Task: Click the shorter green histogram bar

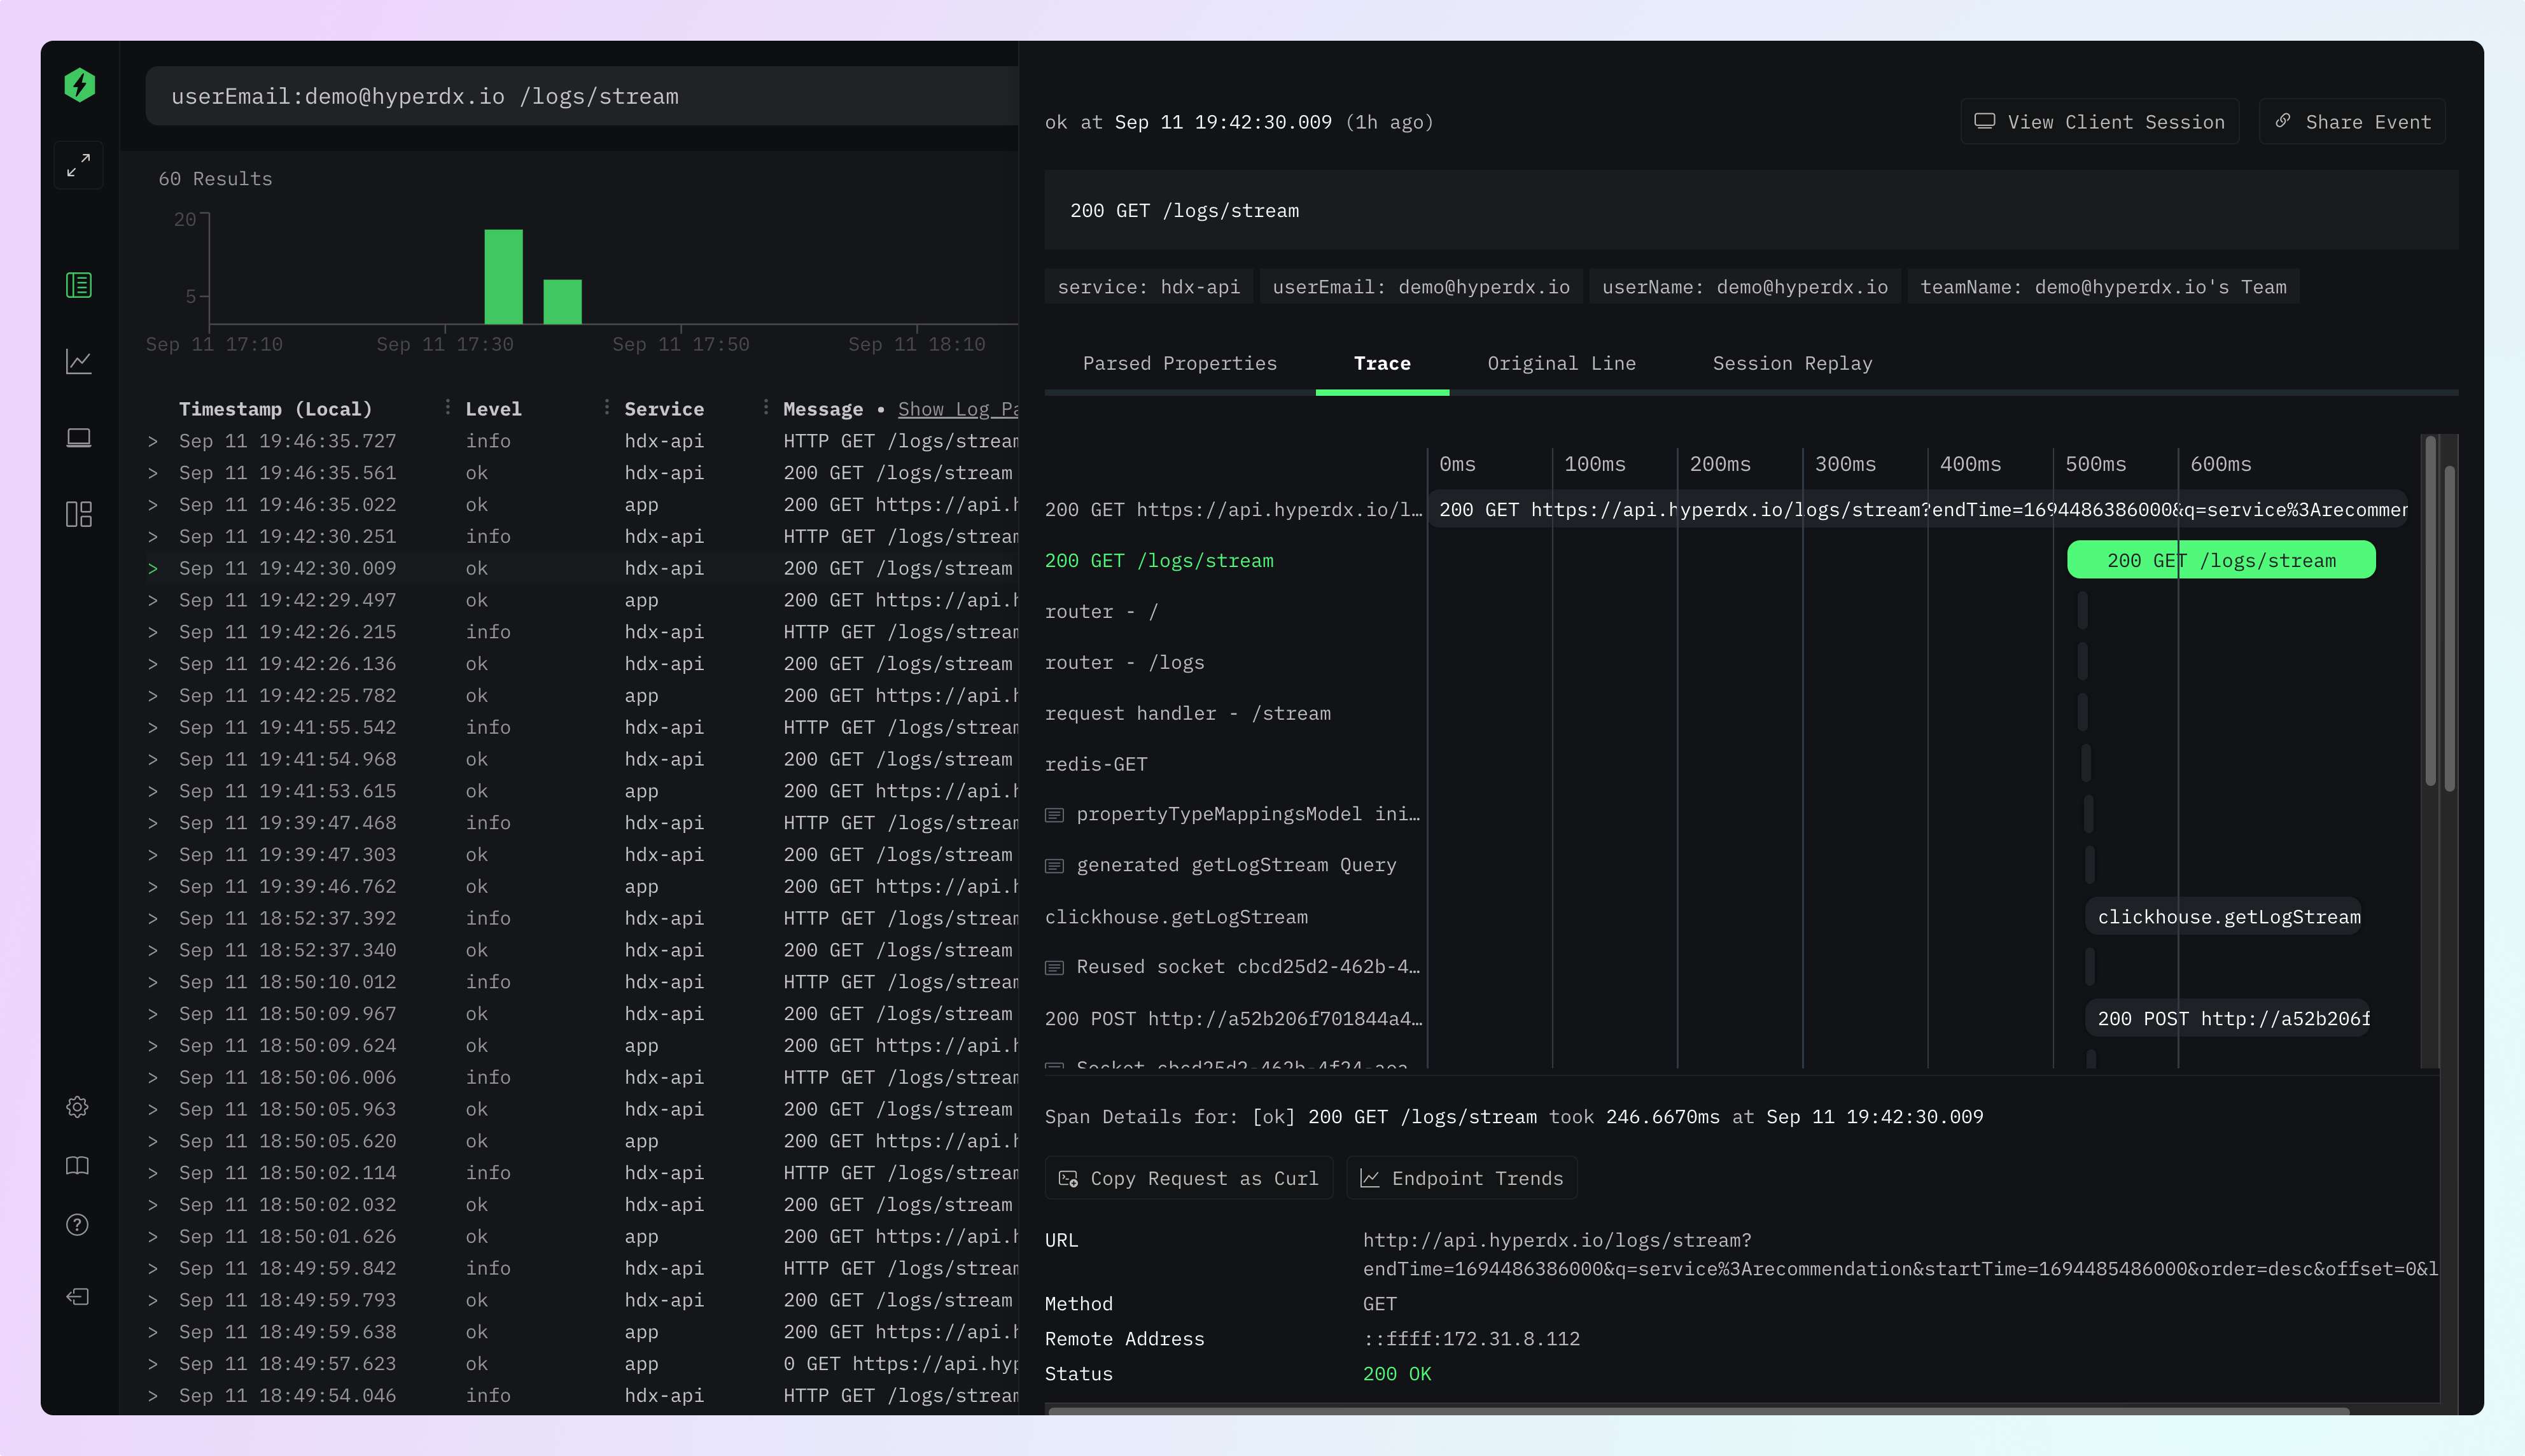Action: tap(562, 302)
